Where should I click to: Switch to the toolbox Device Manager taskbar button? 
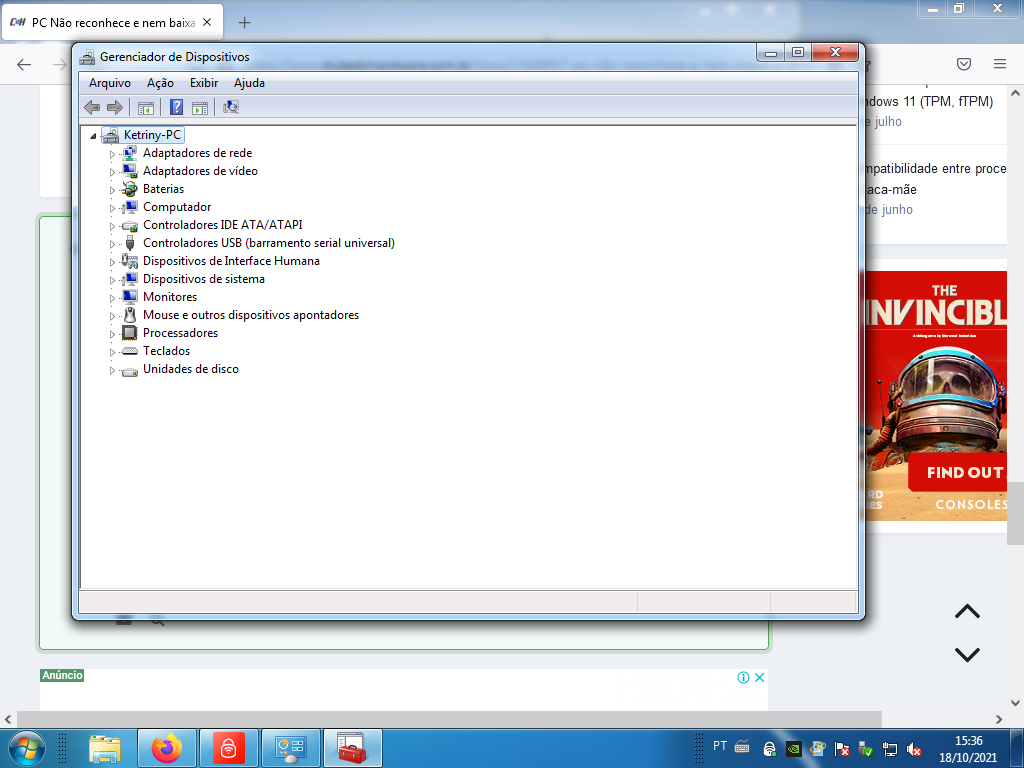[353, 748]
